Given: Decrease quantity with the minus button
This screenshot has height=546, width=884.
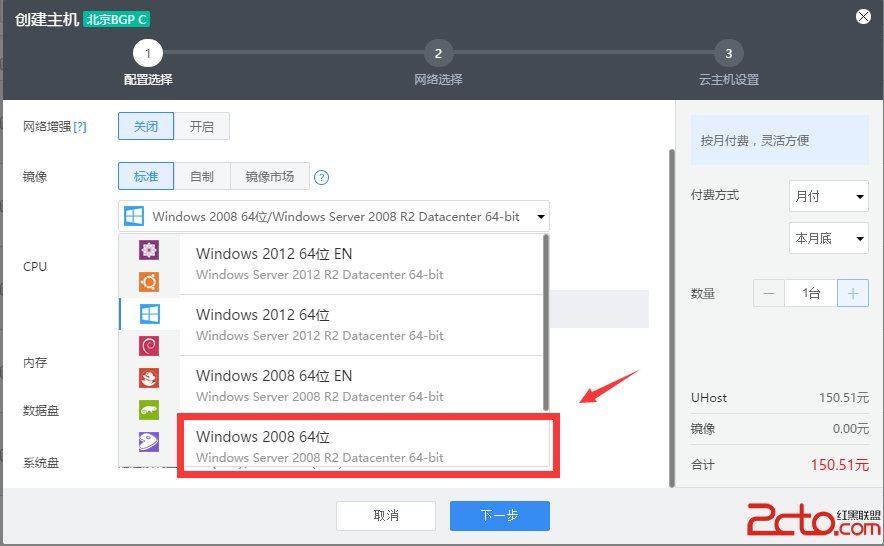Looking at the screenshot, I should point(768,293).
